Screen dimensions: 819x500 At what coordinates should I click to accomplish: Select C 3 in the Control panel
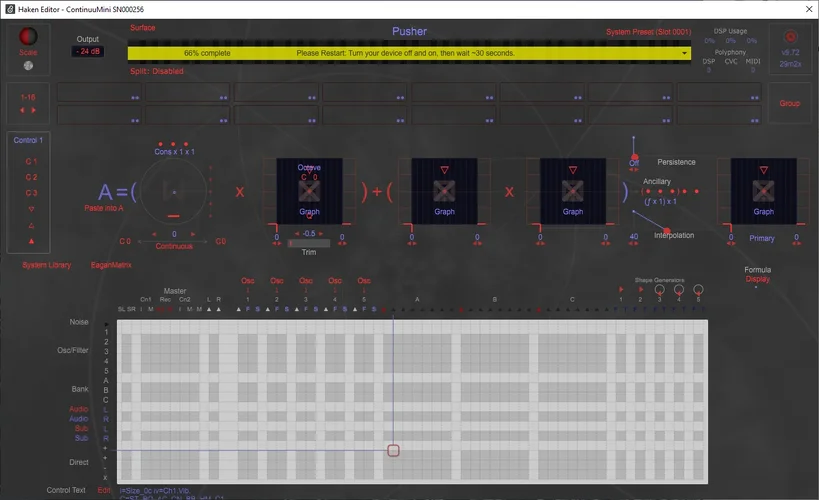coord(31,193)
